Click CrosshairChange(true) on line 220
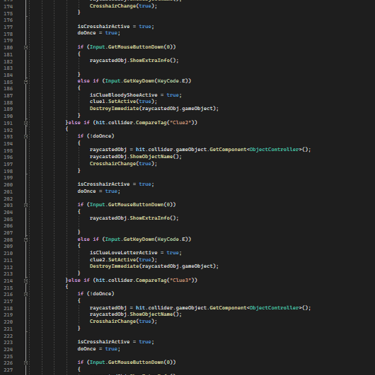375x375 pixels. (123, 321)
